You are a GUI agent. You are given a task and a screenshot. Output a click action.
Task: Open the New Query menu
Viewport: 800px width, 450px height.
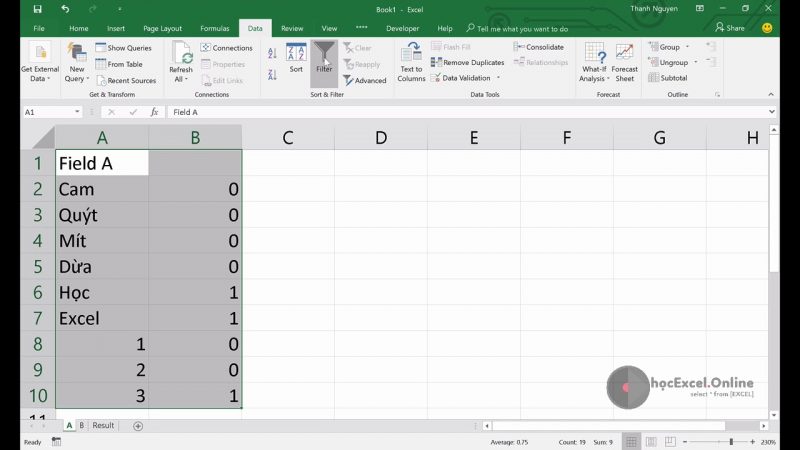tap(77, 62)
